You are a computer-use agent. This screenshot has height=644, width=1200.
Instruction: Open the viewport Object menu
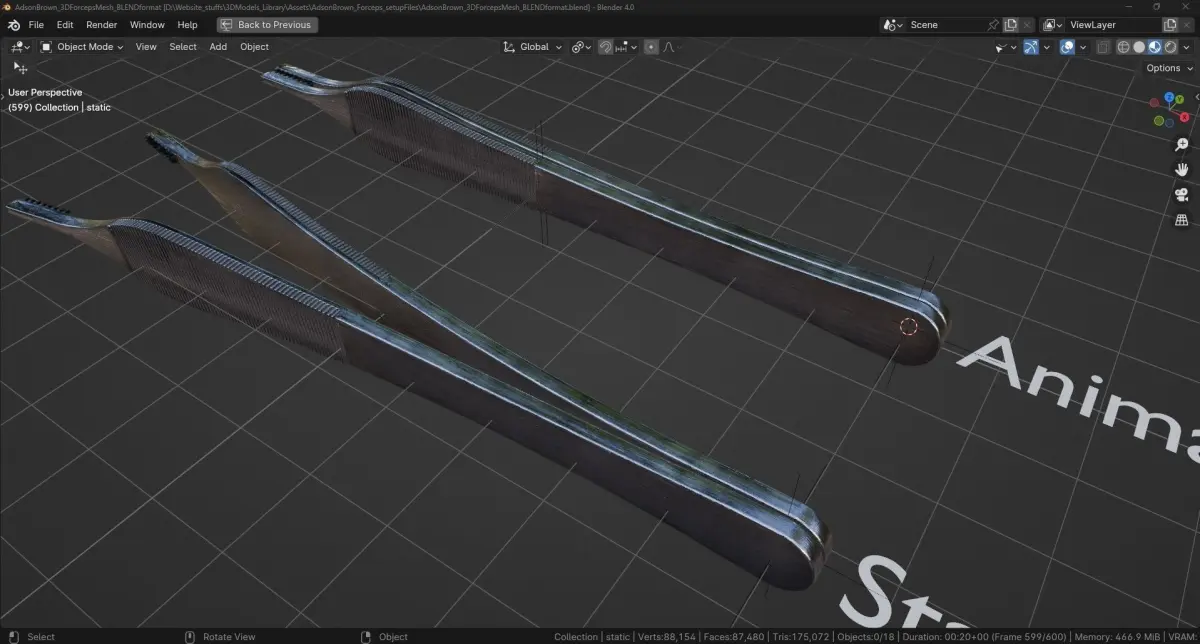click(254, 47)
